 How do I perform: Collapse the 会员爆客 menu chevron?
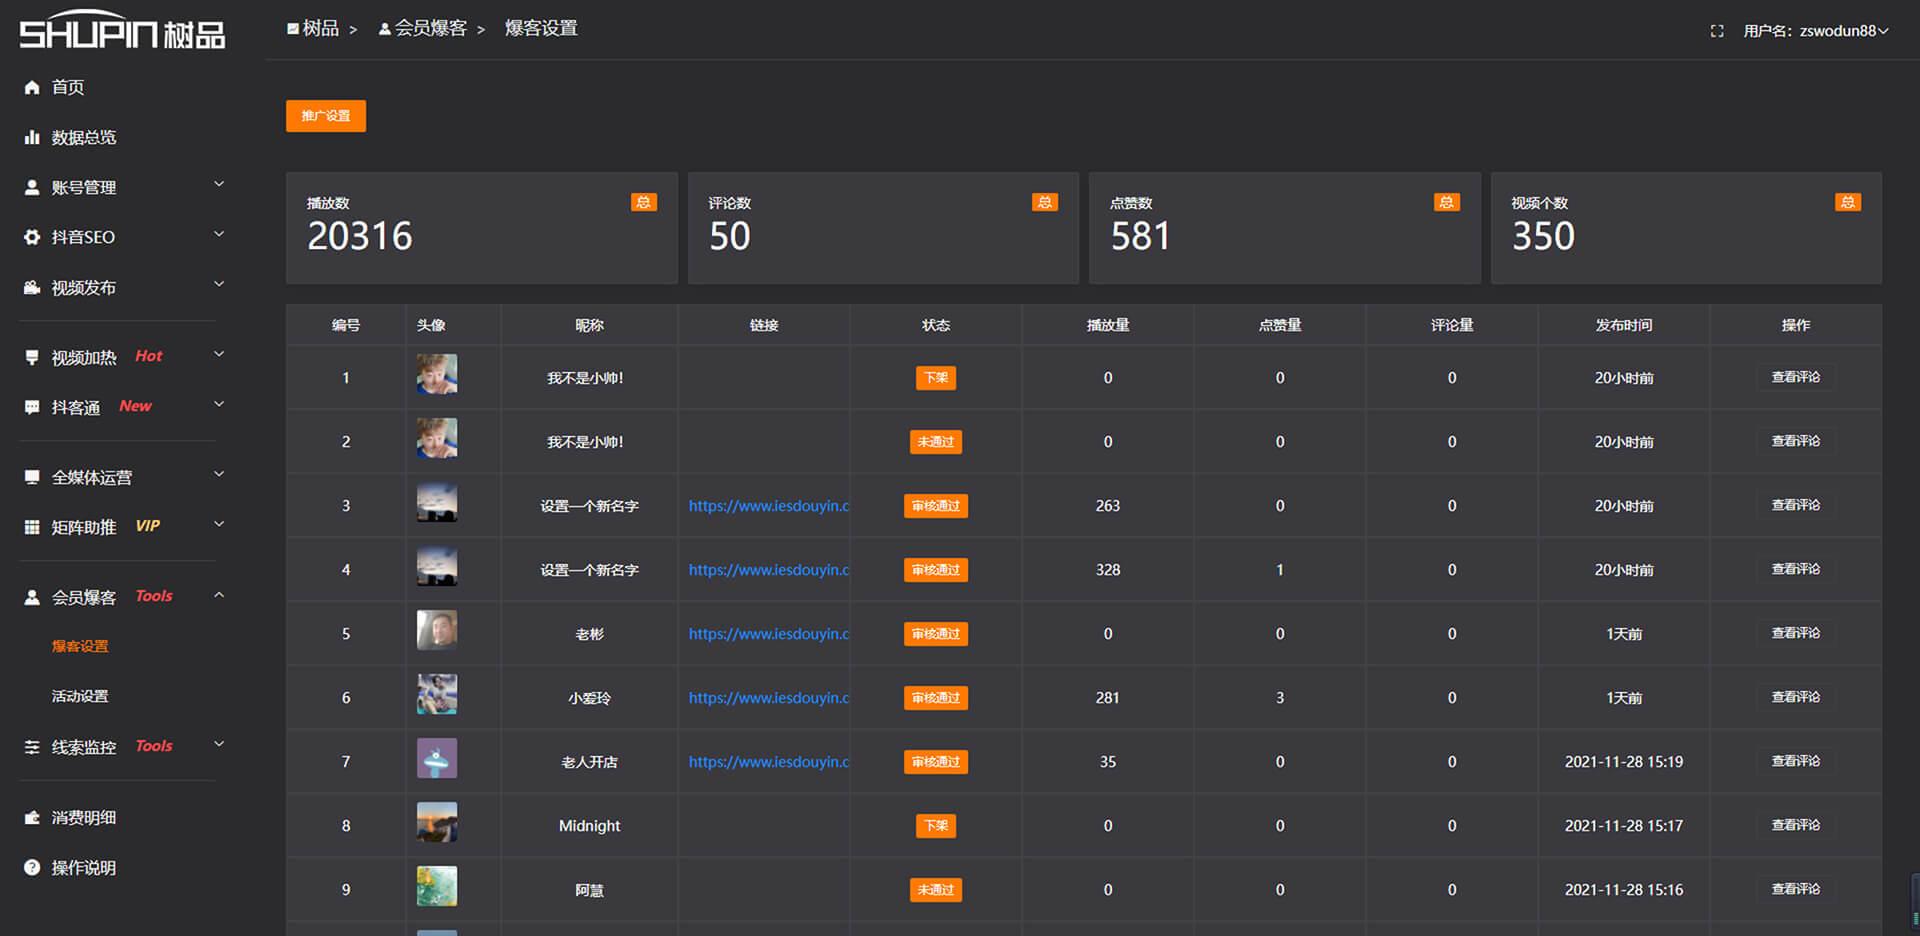[x=219, y=595]
